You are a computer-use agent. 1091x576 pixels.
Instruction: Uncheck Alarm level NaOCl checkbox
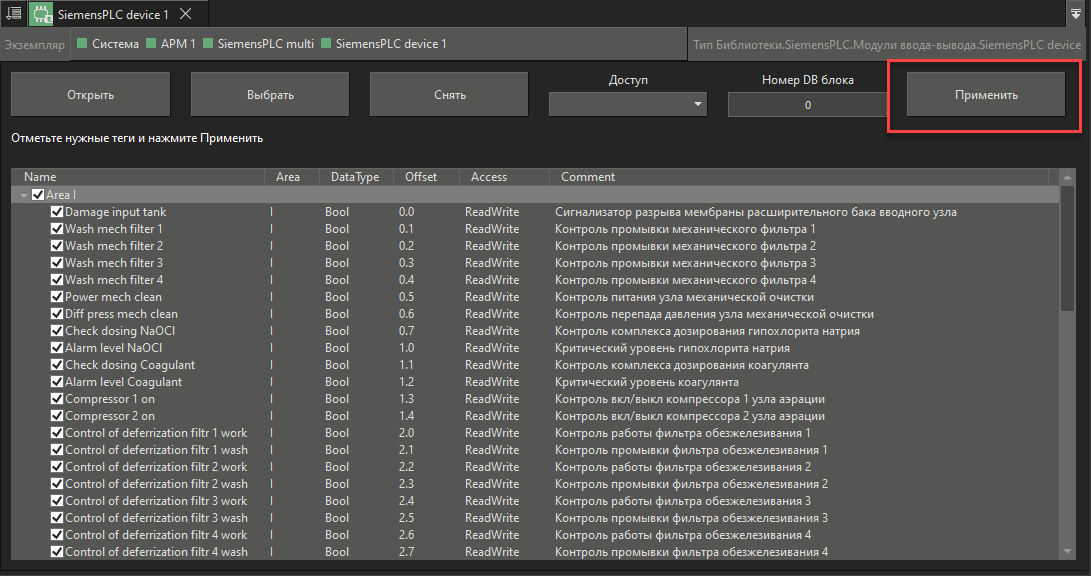click(x=57, y=348)
